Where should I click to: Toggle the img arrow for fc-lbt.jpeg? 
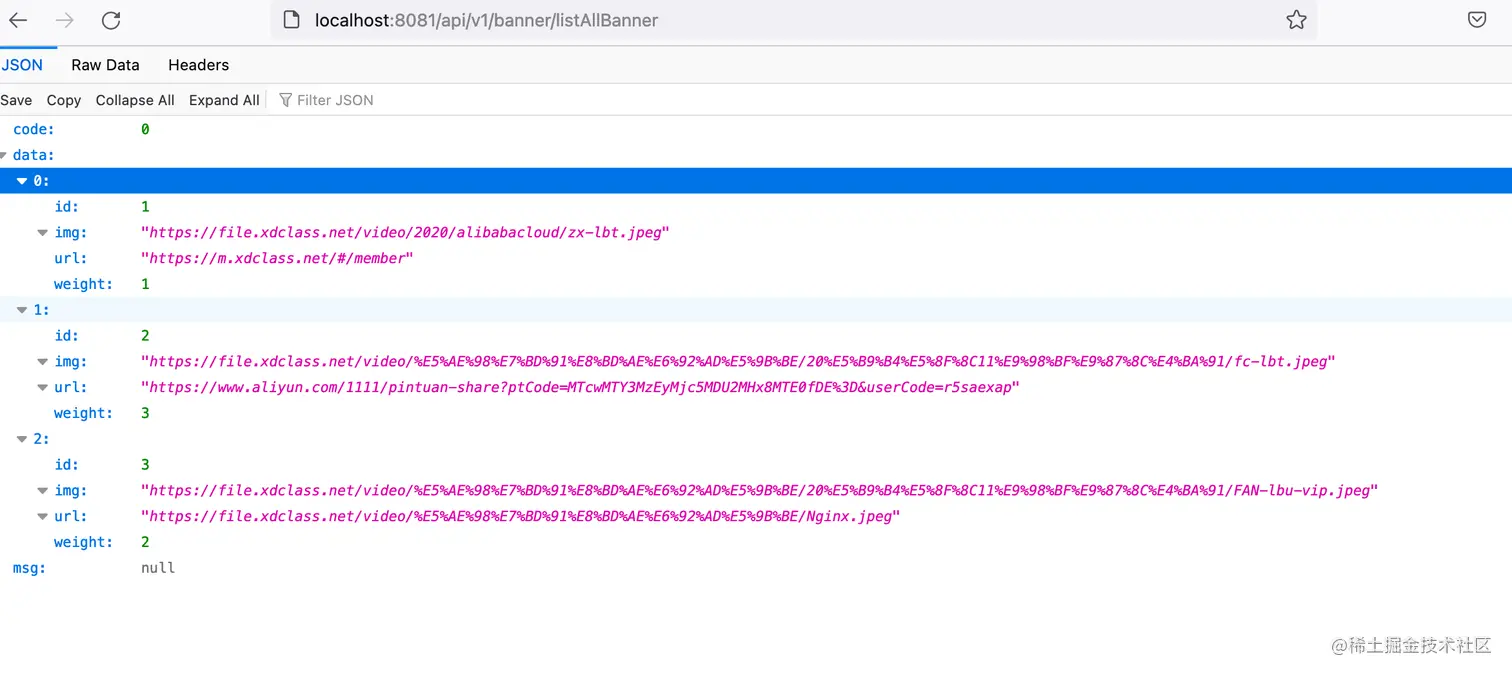point(43,361)
